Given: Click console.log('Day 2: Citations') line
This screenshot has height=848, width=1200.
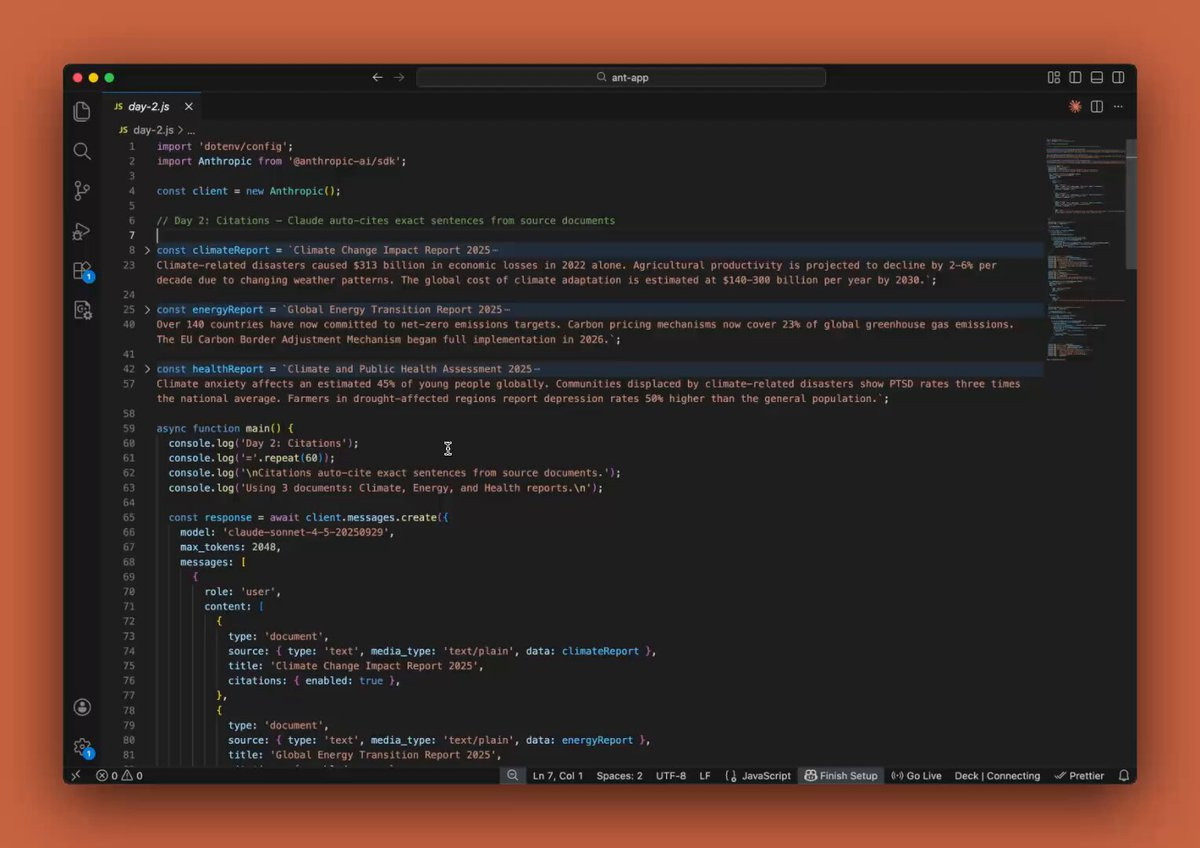Looking at the screenshot, I should click(264, 443).
